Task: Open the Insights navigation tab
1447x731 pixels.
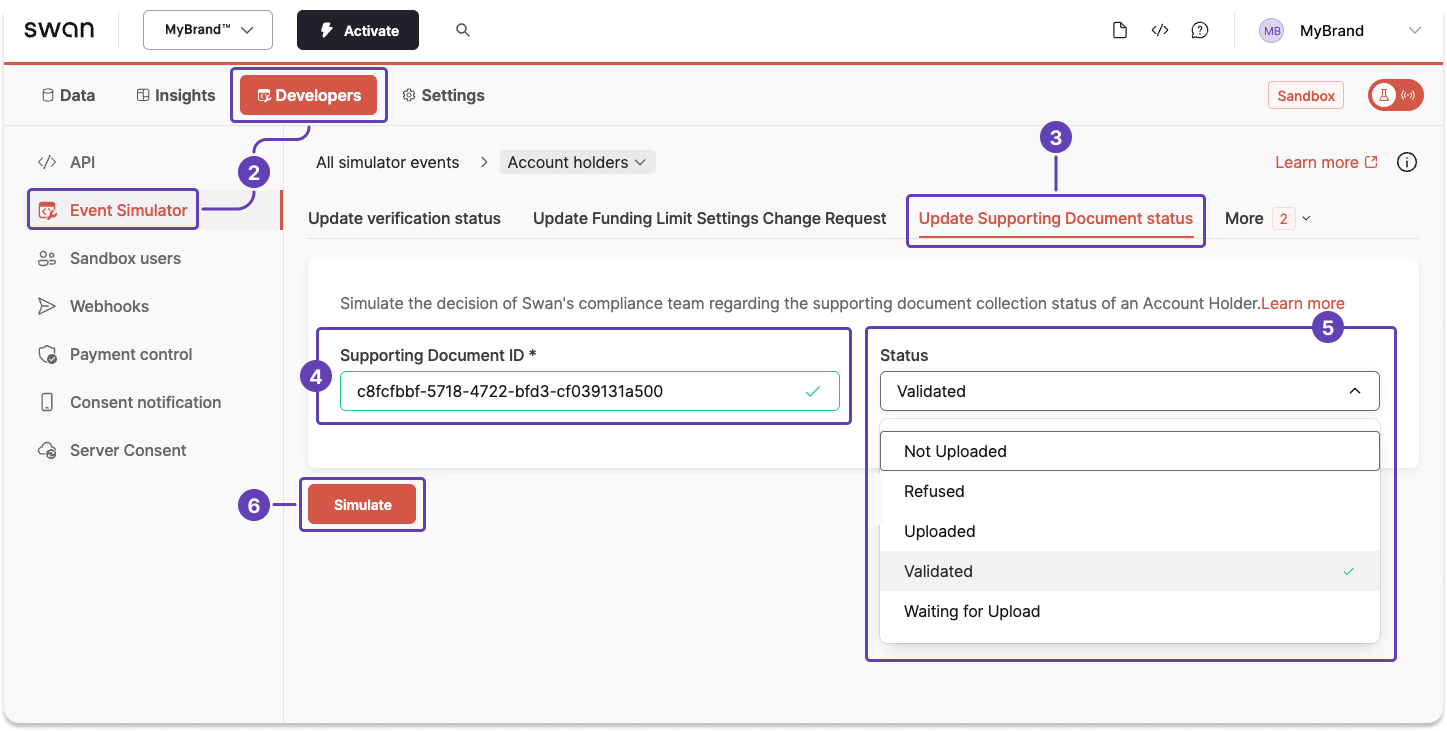Action: click(175, 94)
